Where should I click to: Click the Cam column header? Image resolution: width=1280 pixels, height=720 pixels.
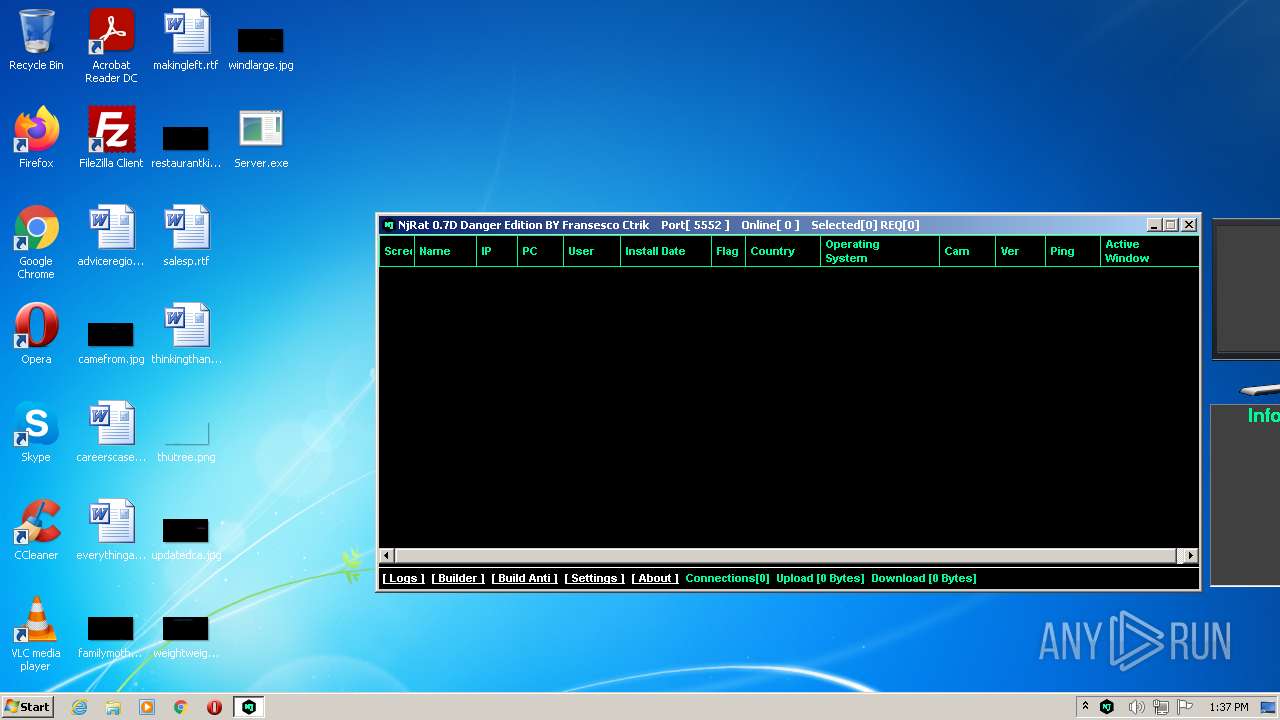tap(968, 251)
